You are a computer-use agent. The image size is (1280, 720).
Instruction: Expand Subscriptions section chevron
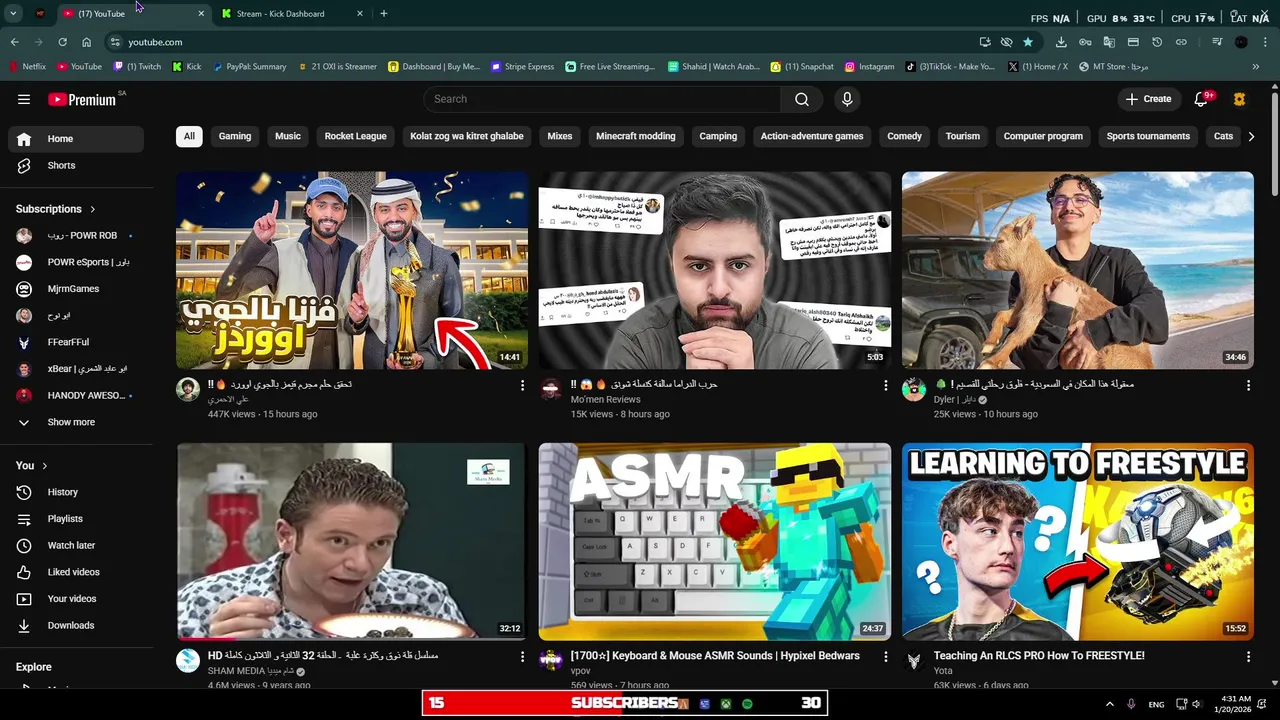point(93,209)
